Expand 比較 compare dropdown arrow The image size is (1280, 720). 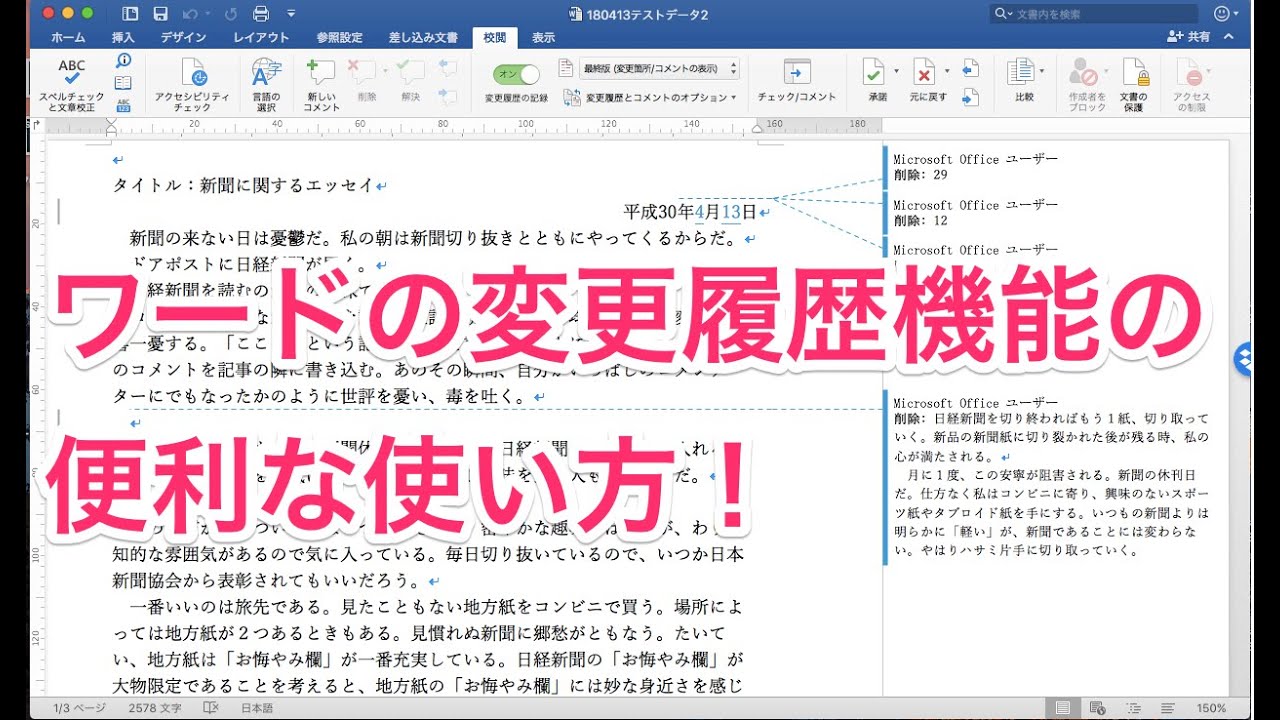coord(1042,71)
